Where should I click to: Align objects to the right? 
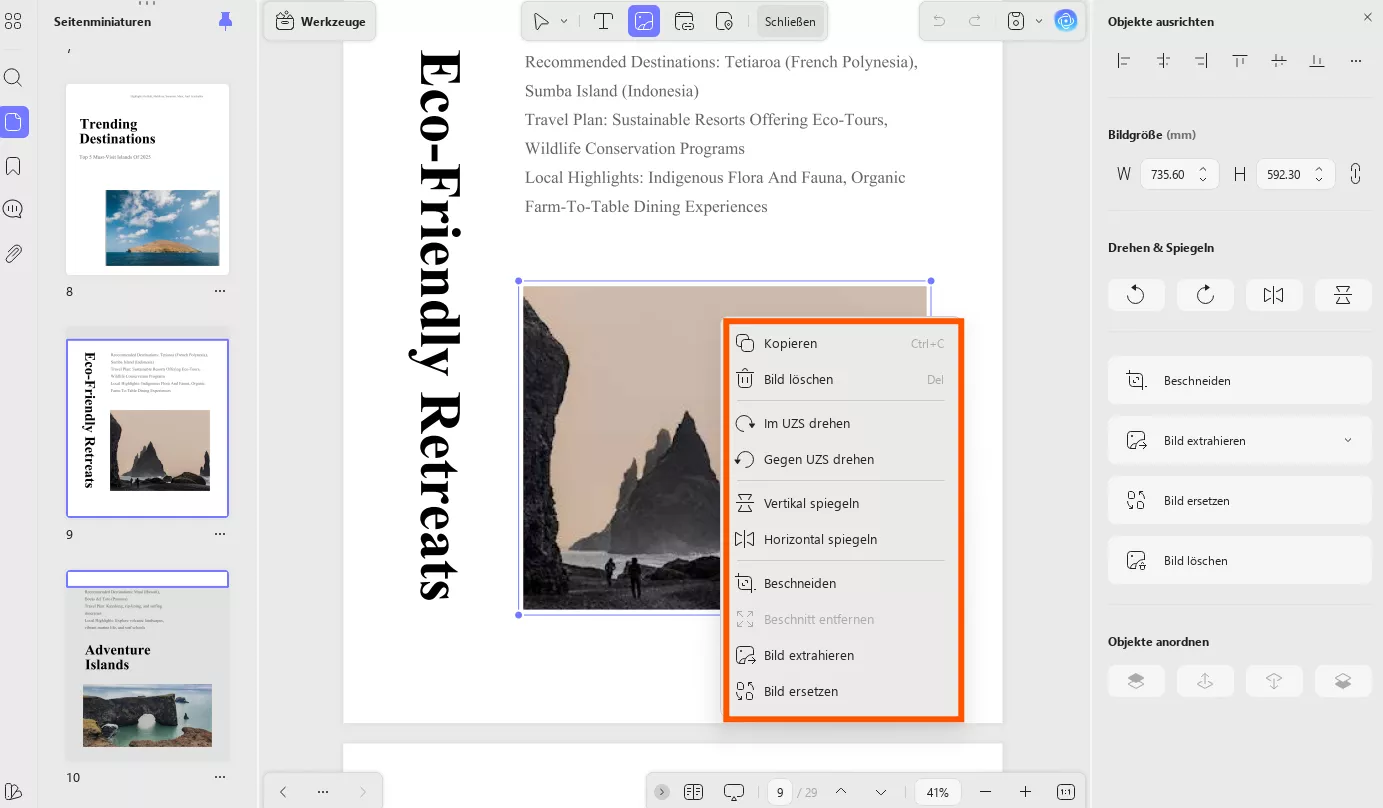pos(1201,61)
